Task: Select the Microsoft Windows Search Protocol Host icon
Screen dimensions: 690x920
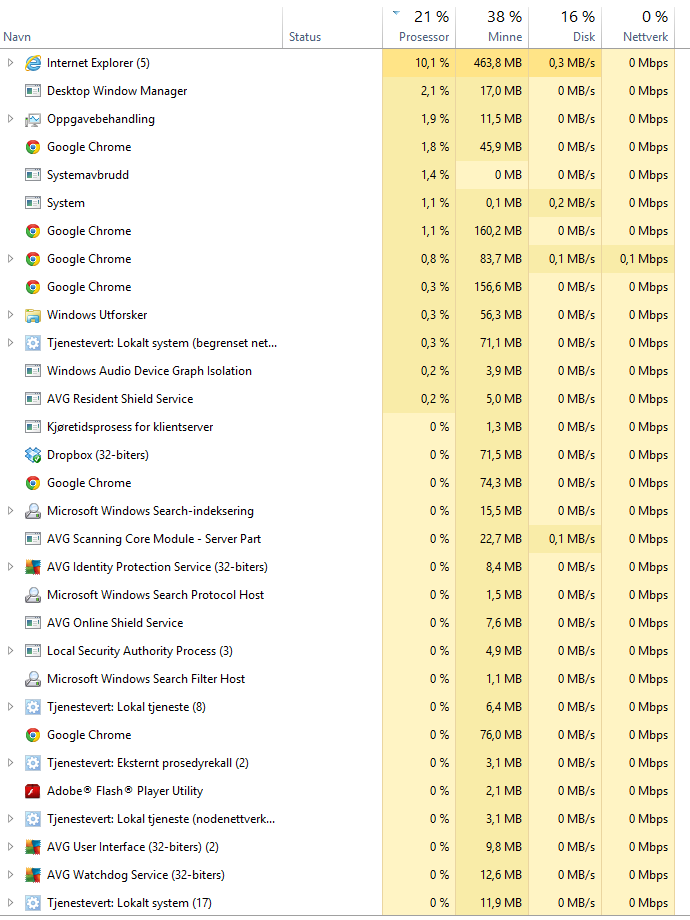Action: click(x=33, y=595)
